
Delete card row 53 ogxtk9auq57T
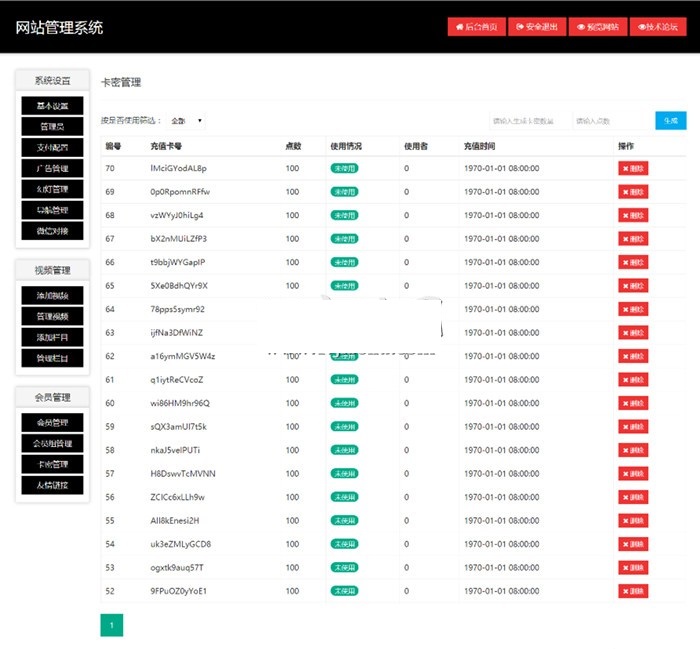(633, 568)
